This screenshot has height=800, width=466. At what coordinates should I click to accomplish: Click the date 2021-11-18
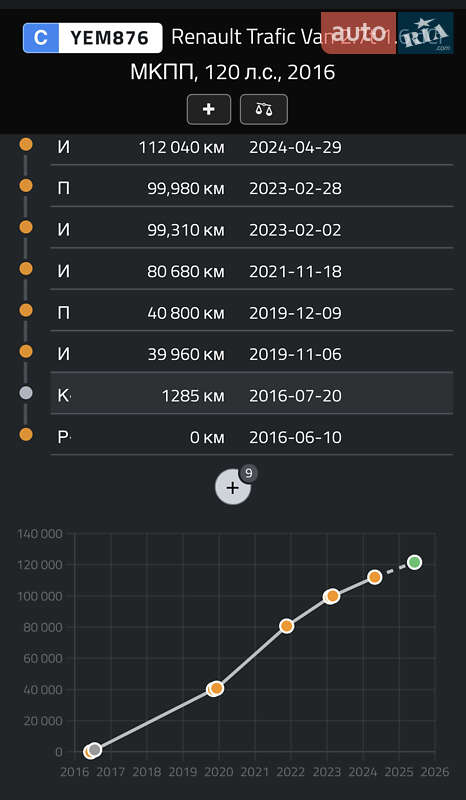coord(295,271)
